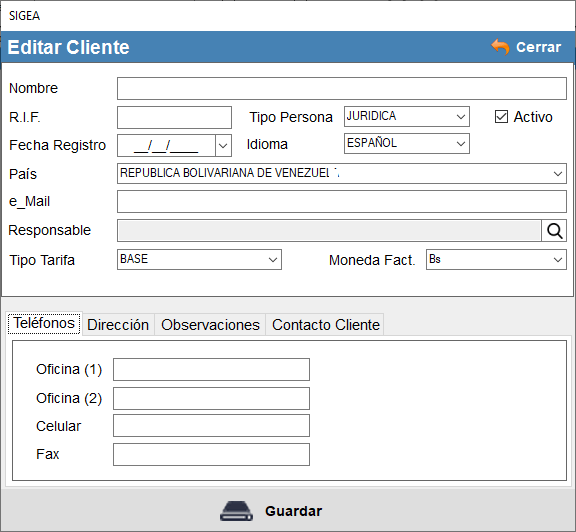Select the Teléfonos tab

point(44,323)
